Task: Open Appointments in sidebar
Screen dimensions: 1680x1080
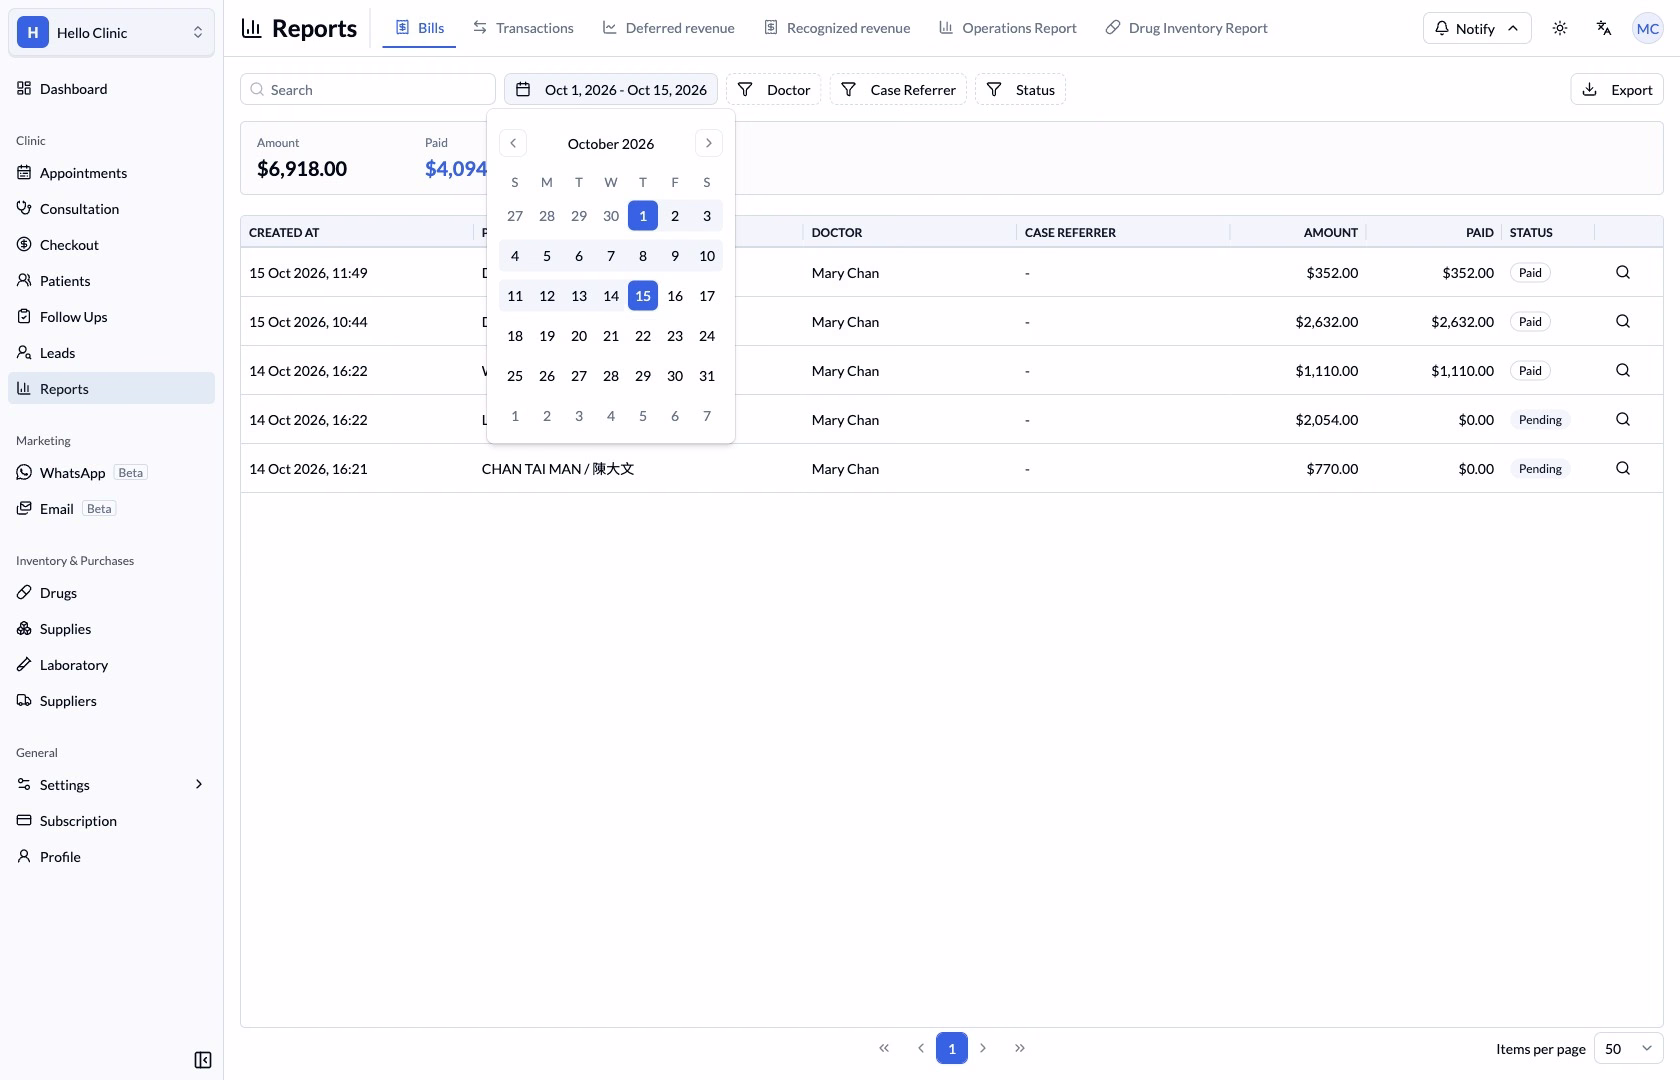Action: (x=111, y=172)
